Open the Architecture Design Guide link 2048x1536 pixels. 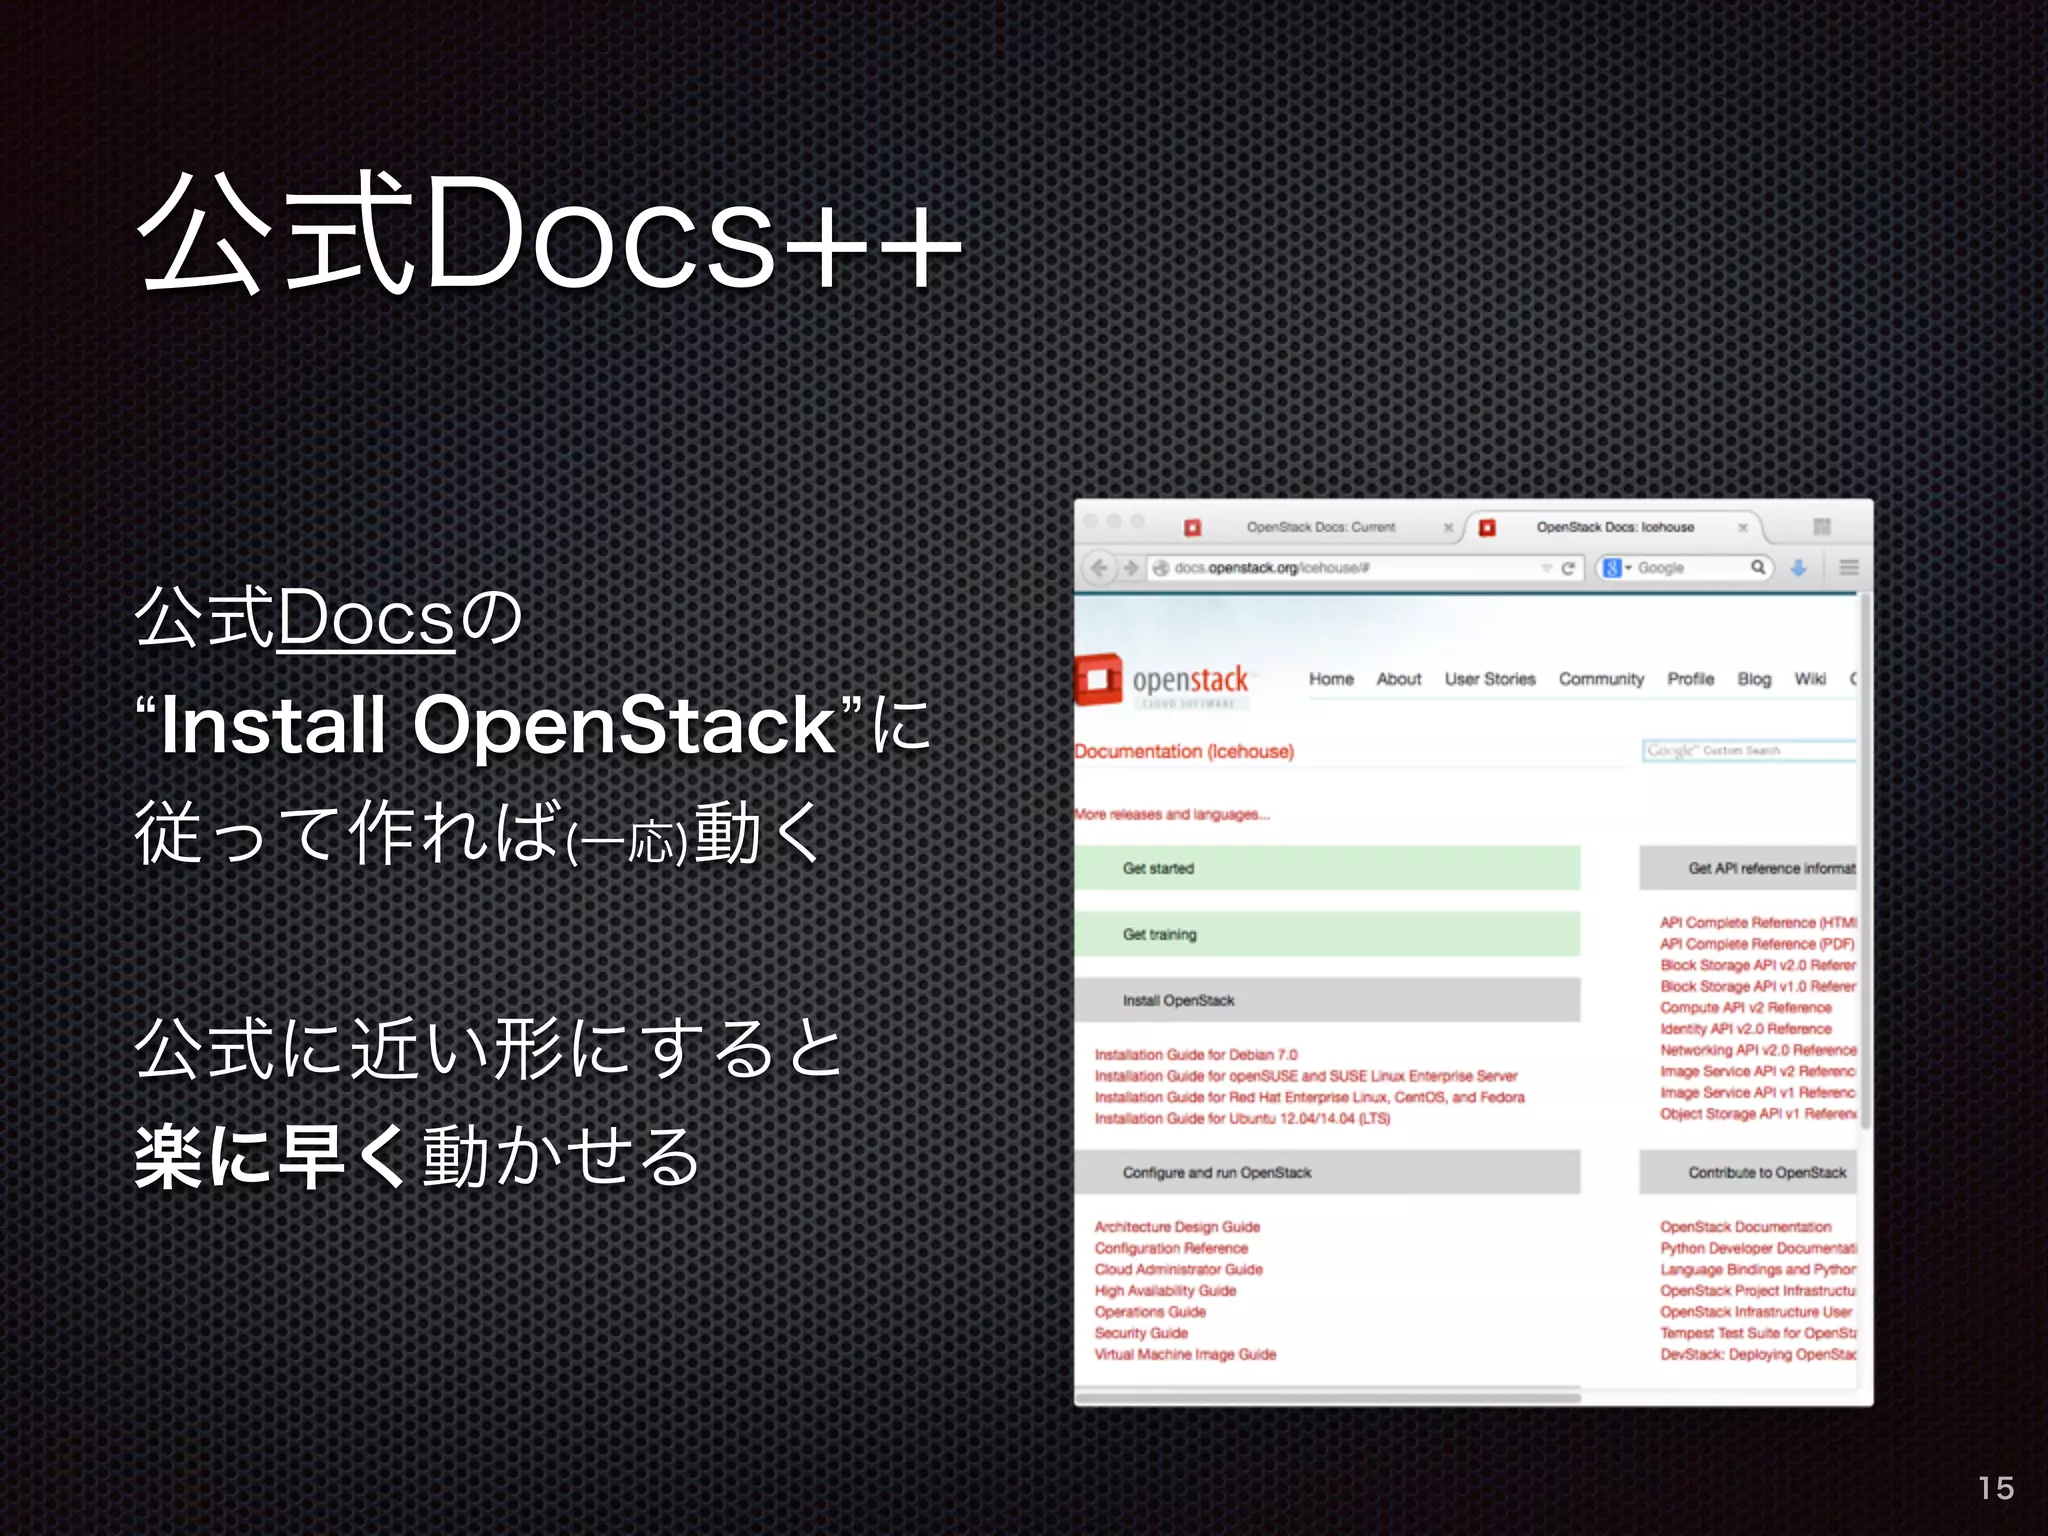(x=1177, y=1227)
